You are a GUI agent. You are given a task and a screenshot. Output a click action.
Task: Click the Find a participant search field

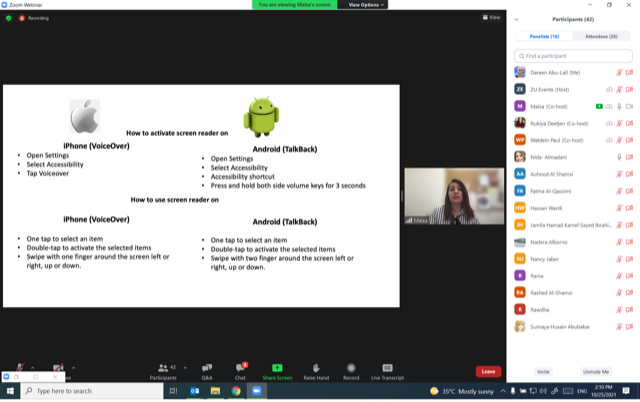[573, 56]
